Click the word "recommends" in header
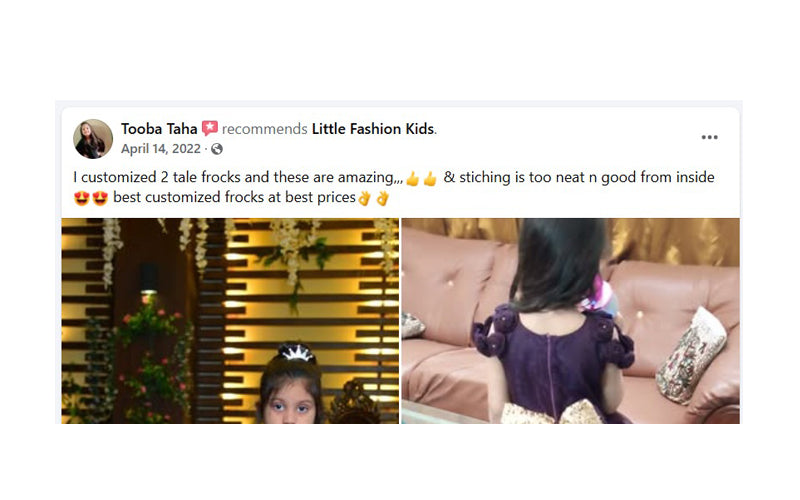Viewport: 800px width, 500px height. 264,129
